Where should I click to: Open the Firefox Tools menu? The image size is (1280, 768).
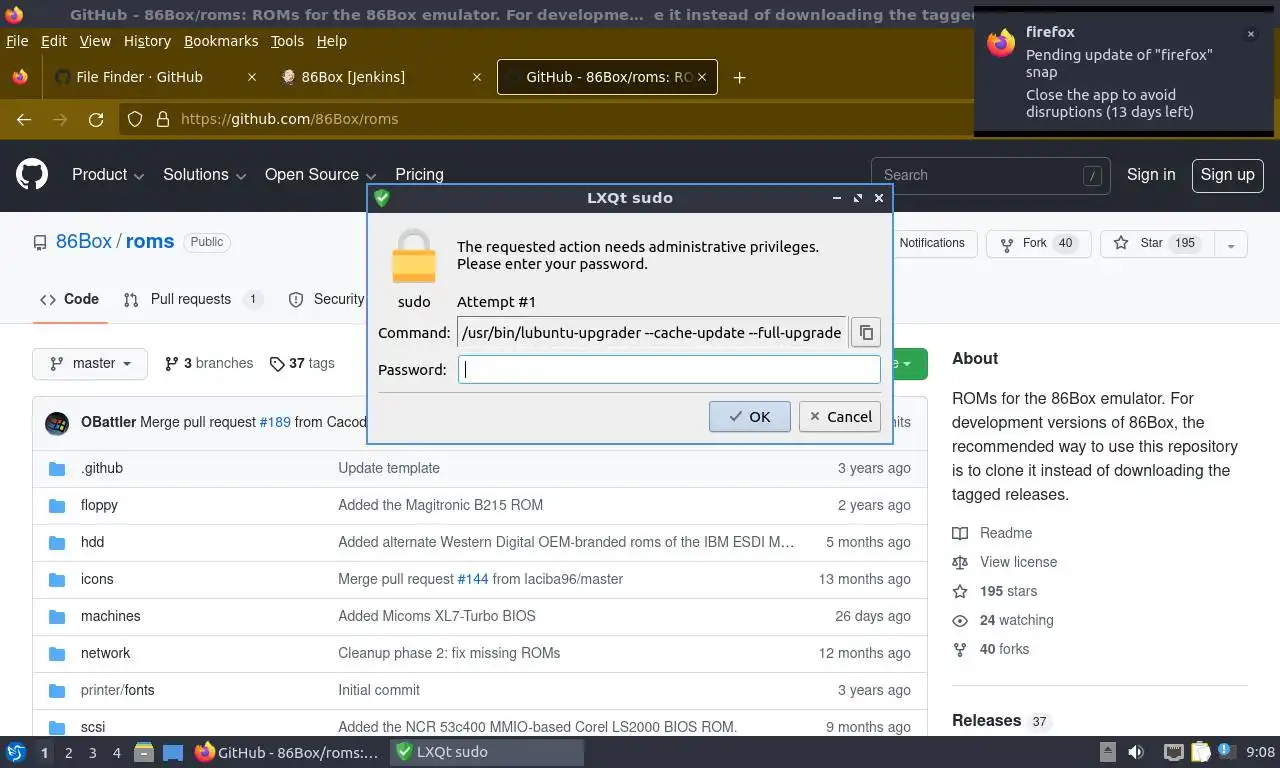(x=287, y=41)
